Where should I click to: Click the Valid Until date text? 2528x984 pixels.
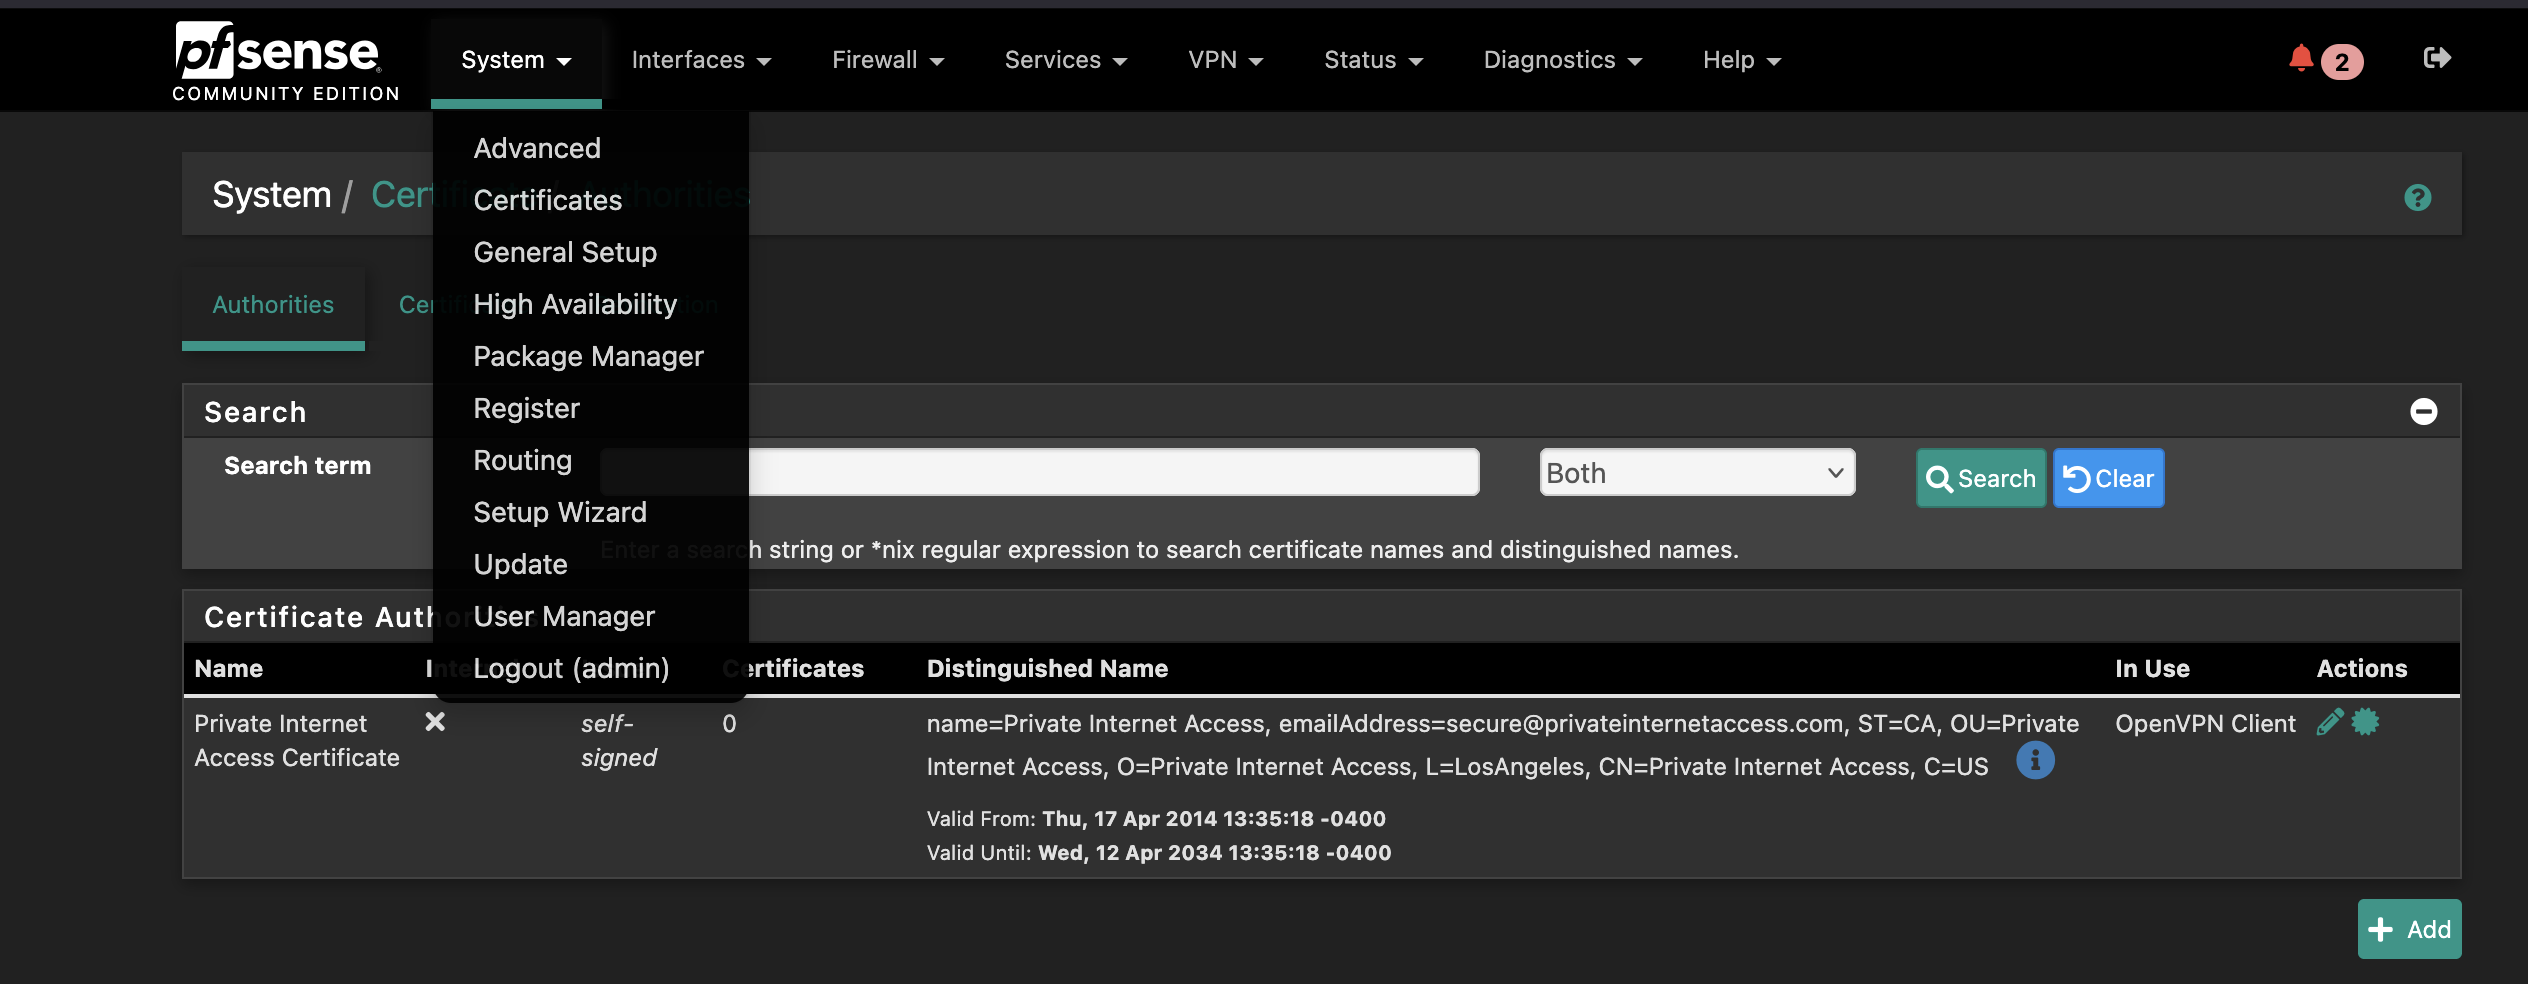coord(1159,852)
